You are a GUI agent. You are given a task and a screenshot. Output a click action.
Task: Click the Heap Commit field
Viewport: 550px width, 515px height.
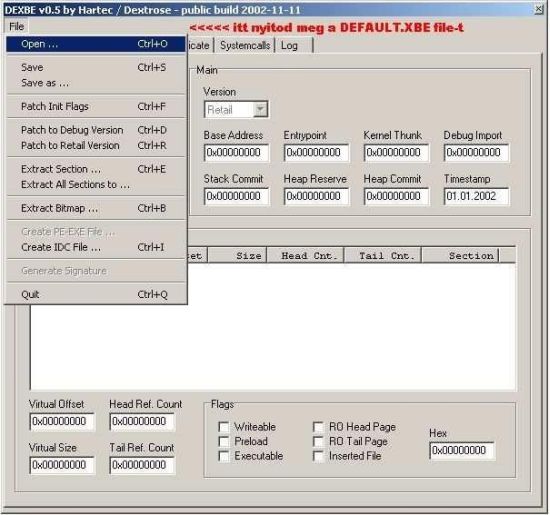396,196
